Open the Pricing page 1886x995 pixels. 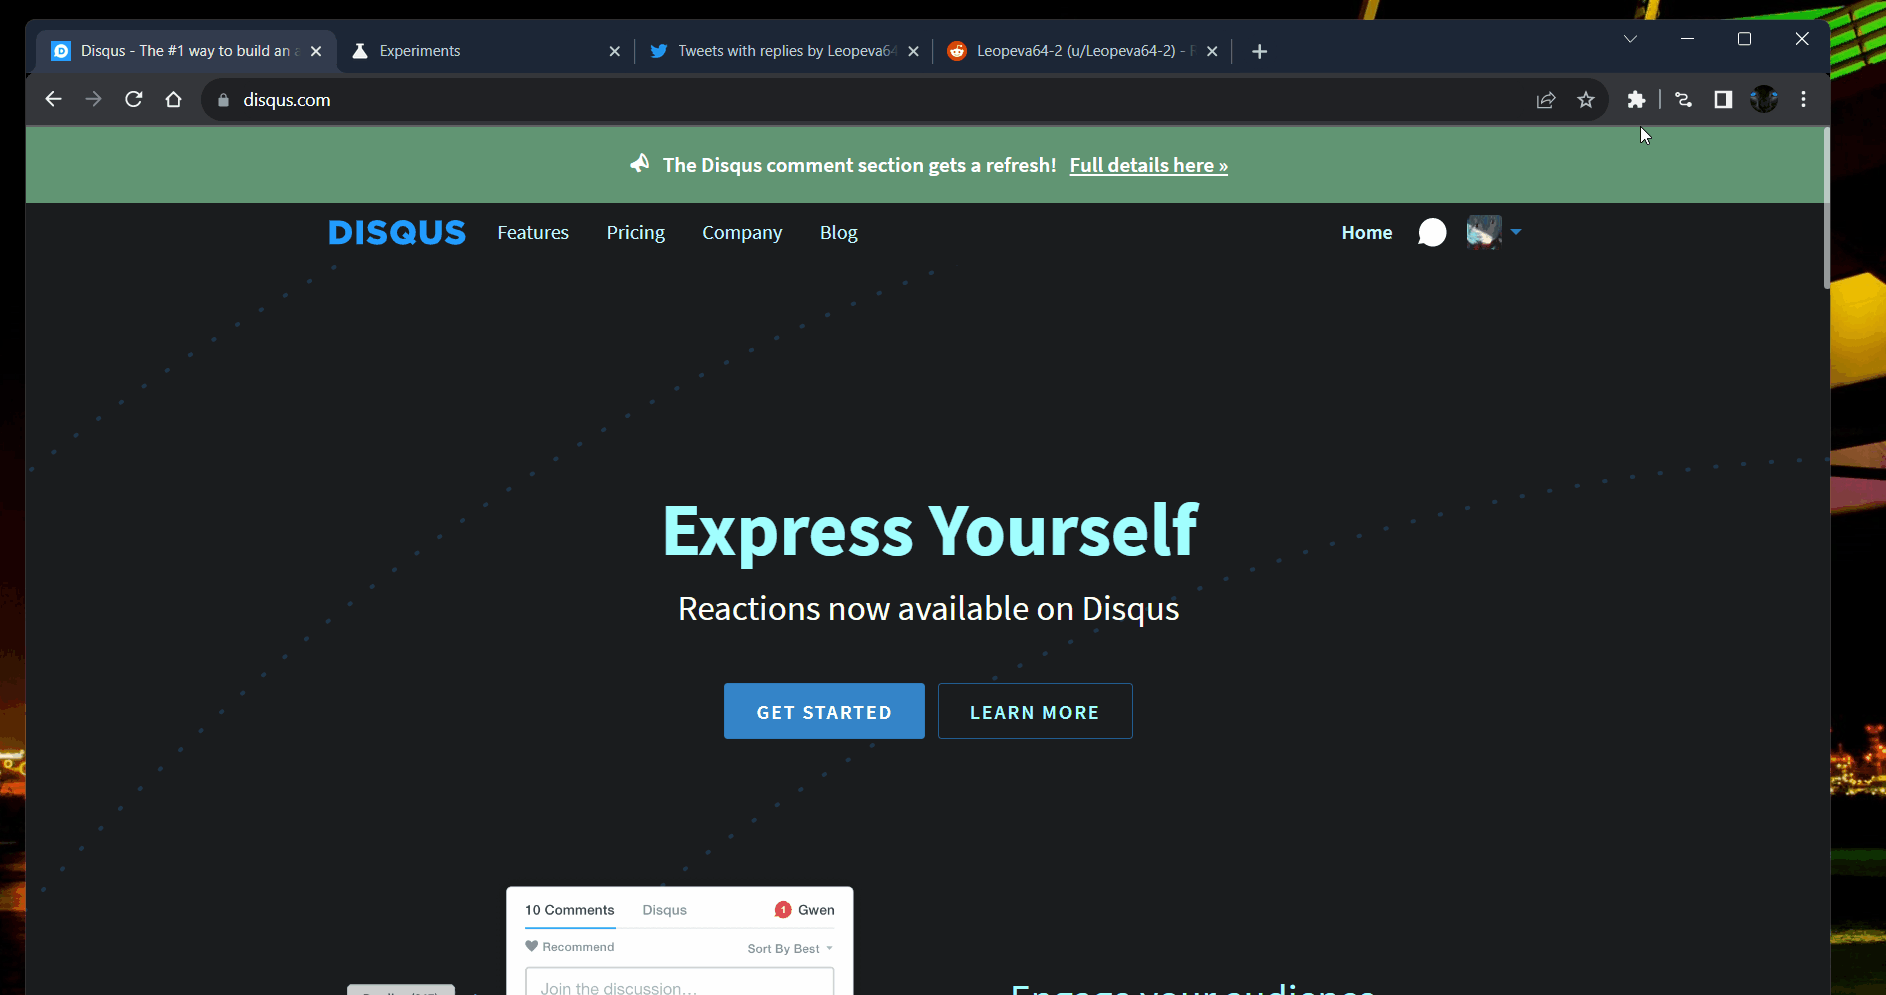coord(636,232)
